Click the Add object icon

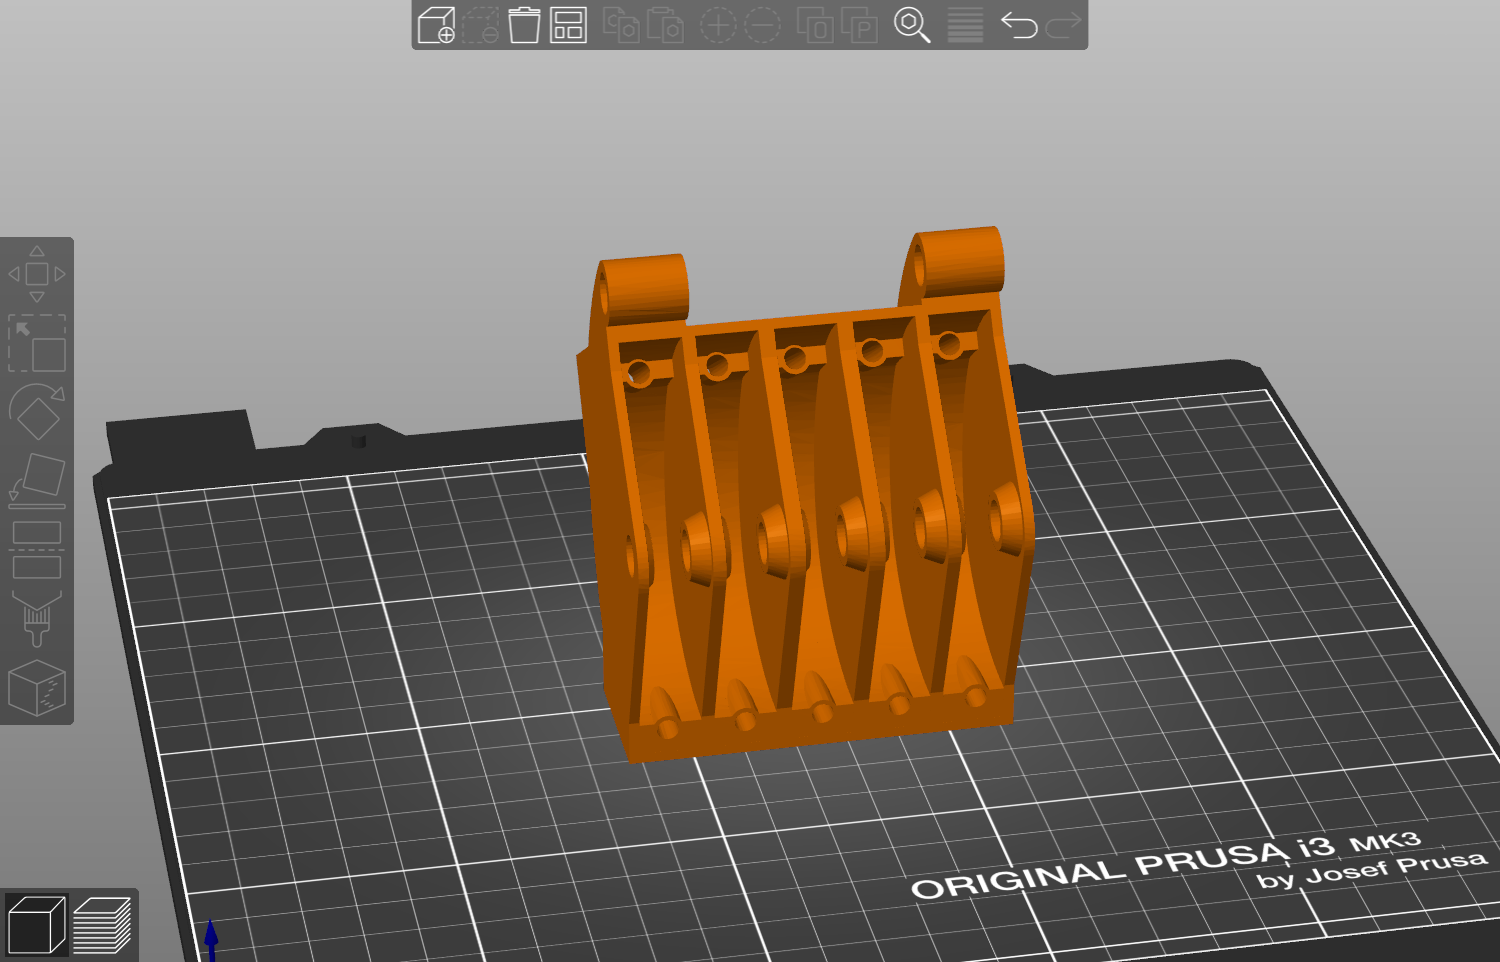pos(436,25)
